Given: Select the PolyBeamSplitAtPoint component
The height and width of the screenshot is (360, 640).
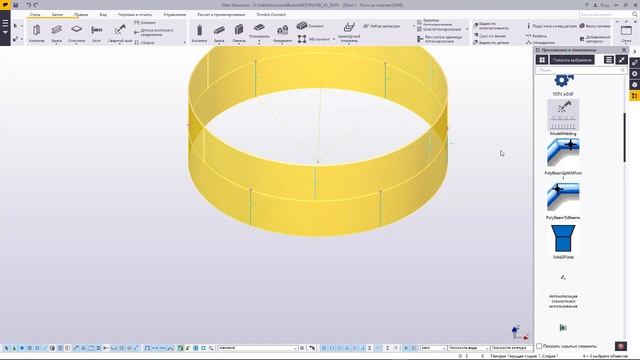Looking at the screenshot, I should point(563,159).
